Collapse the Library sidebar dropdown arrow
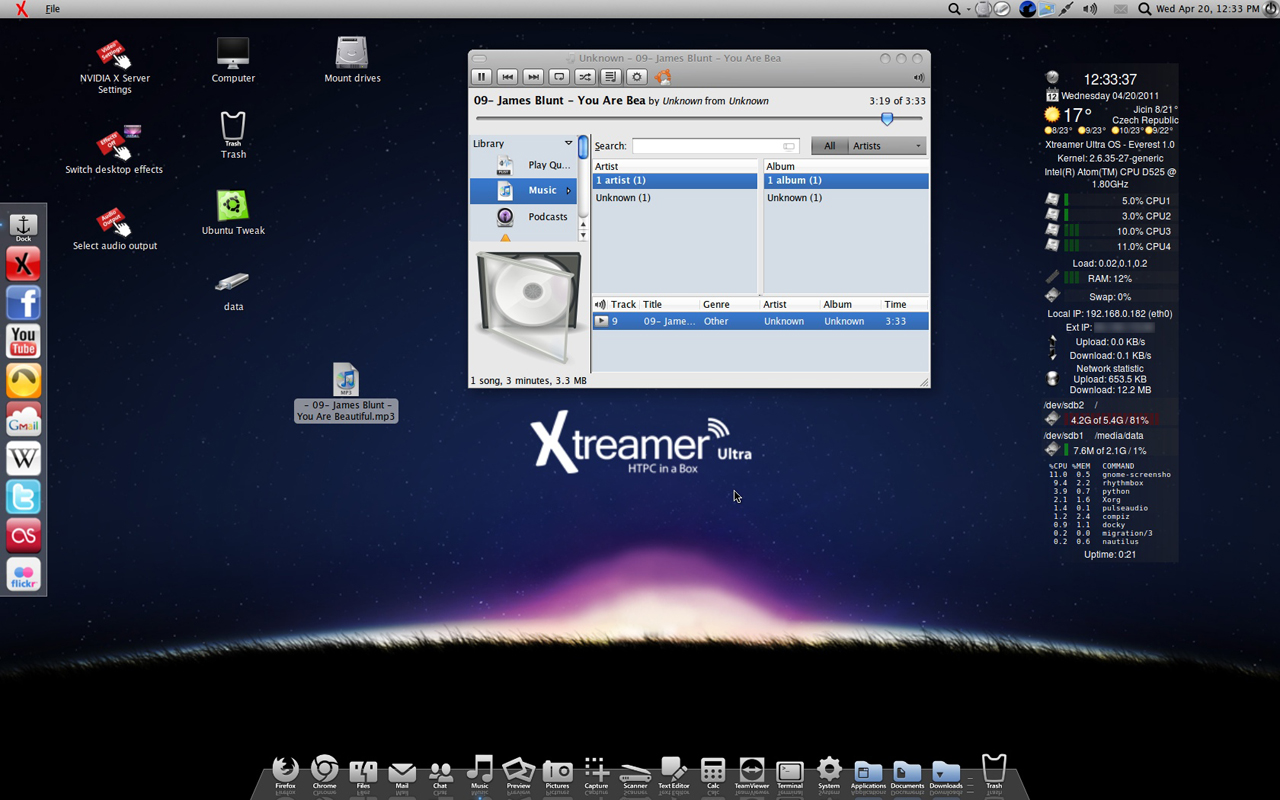Screen dimensions: 1280x800 pos(568,144)
